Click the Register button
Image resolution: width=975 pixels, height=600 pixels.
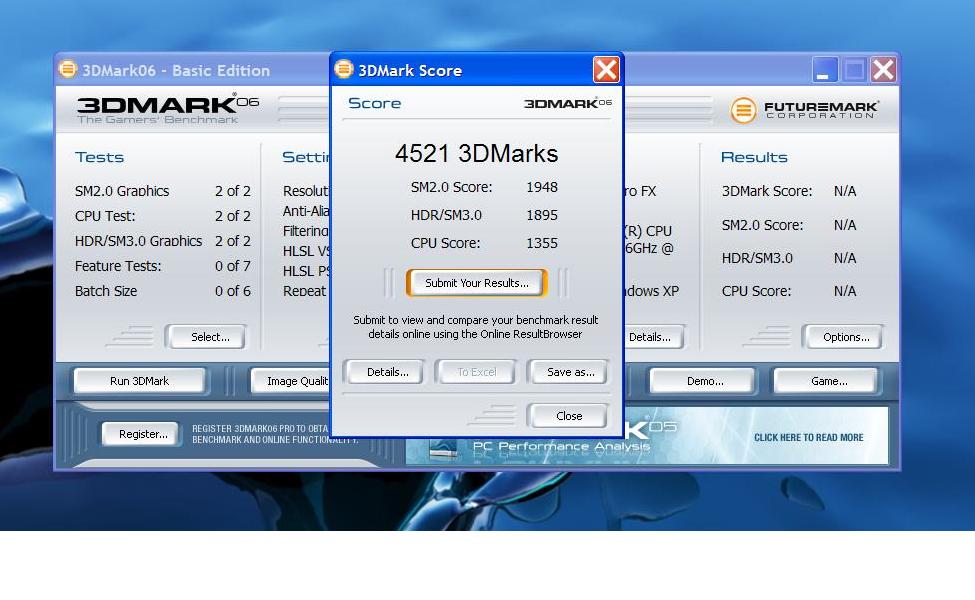point(141,434)
